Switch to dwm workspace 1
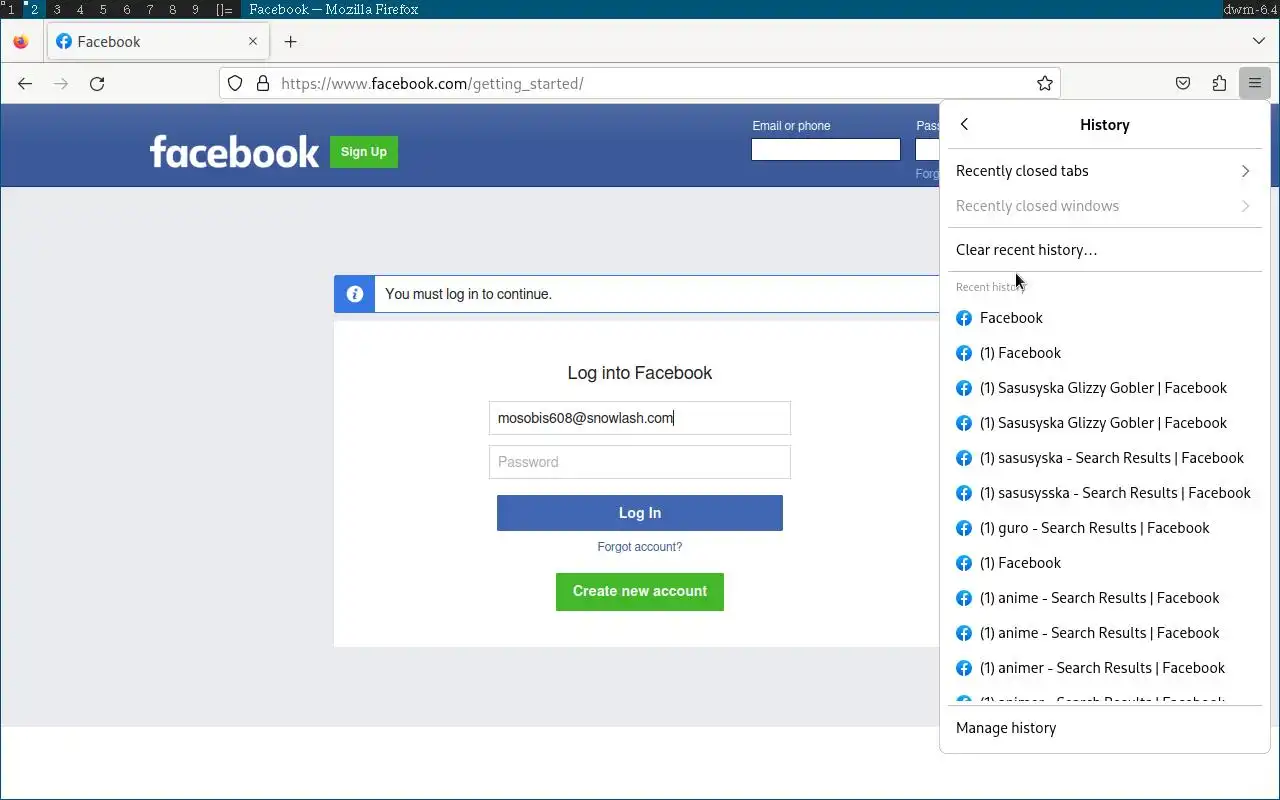 (11, 9)
